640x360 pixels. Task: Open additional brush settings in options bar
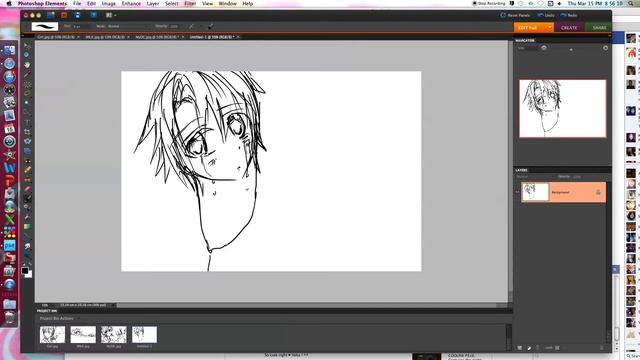point(210,26)
